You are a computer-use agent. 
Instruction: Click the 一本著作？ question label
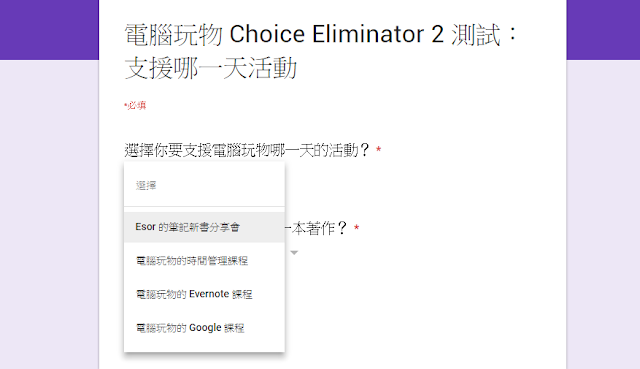(316, 228)
